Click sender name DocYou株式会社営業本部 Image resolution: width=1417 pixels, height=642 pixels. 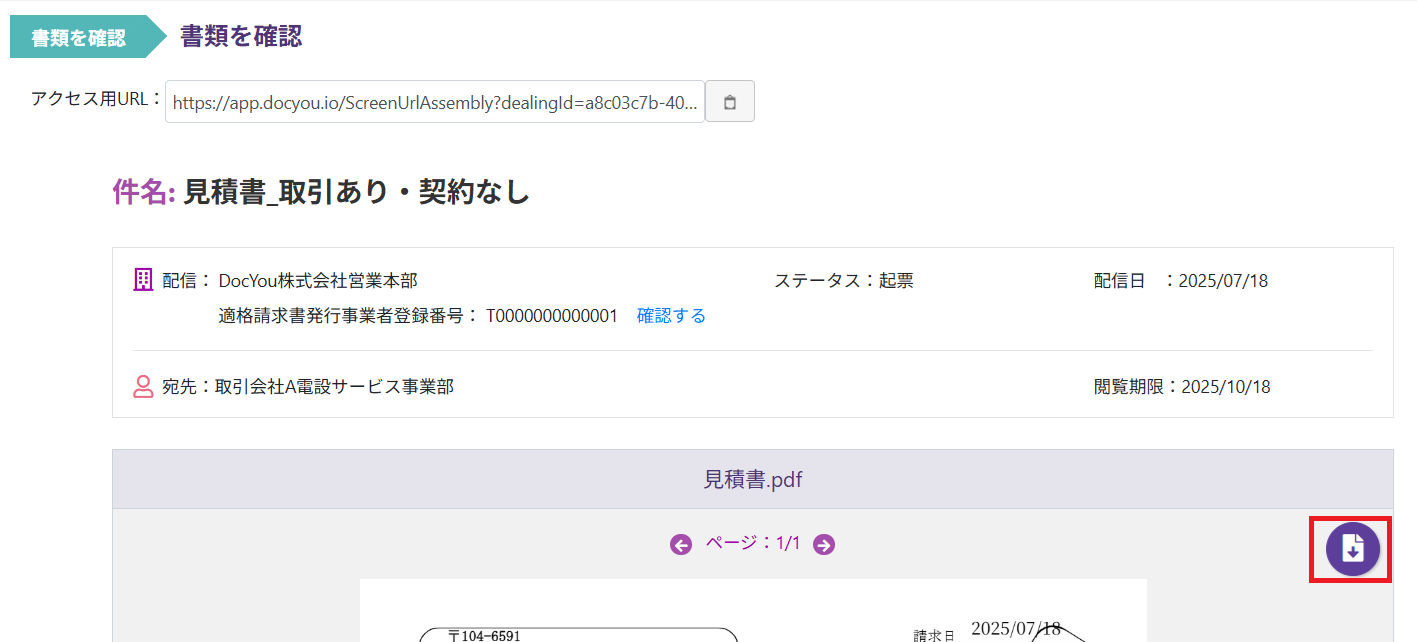pos(318,281)
